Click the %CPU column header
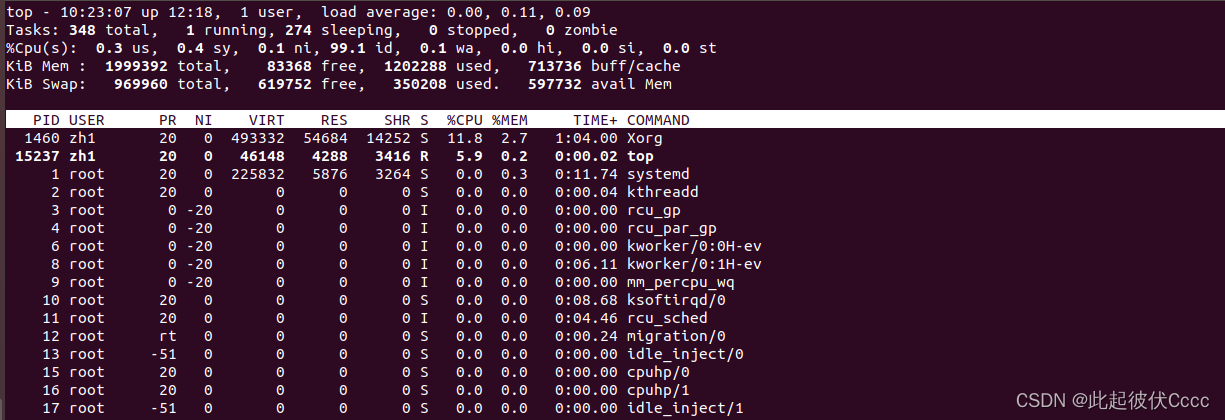 pos(465,120)
